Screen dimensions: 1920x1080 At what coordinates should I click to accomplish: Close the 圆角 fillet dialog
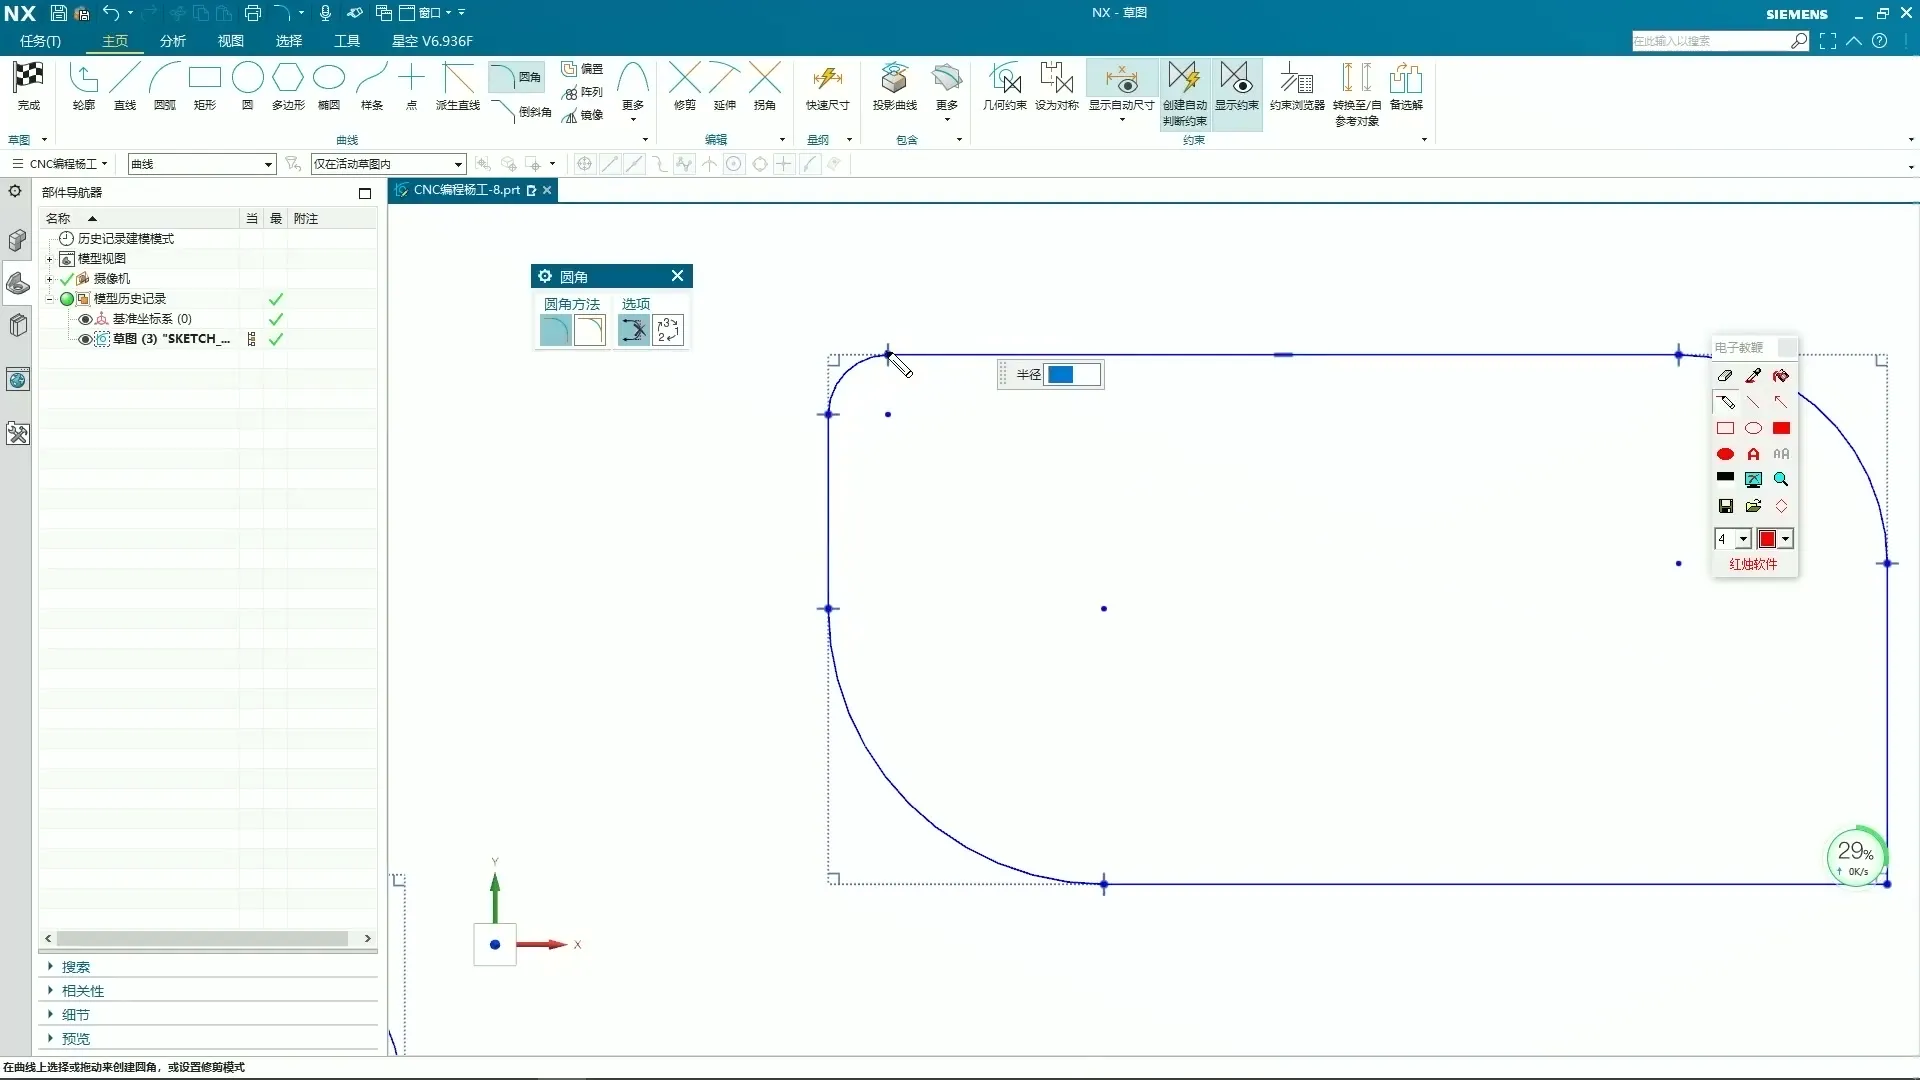677,276
